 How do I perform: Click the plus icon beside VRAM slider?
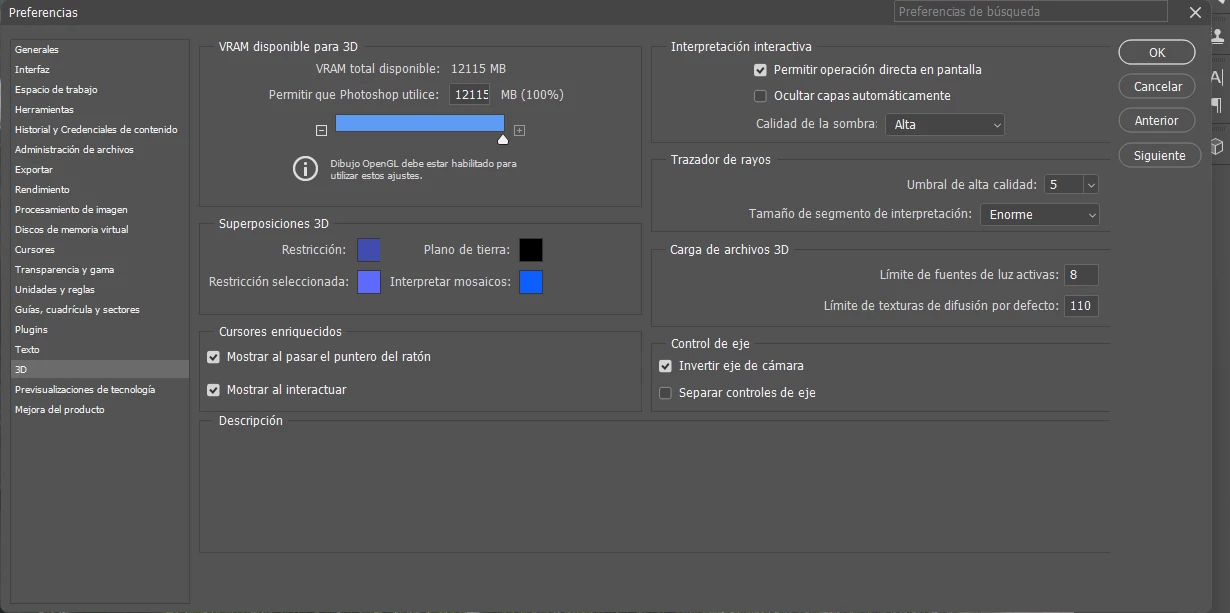519,130
